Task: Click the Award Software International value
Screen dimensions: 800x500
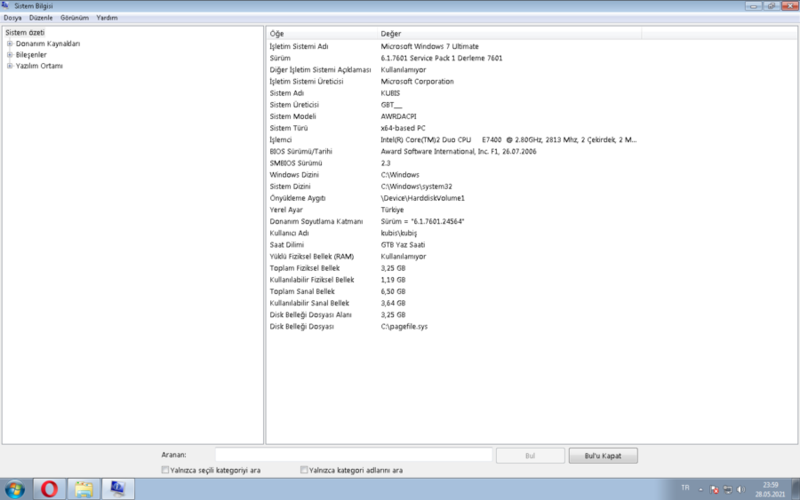Action: click(x=459, y=152)
